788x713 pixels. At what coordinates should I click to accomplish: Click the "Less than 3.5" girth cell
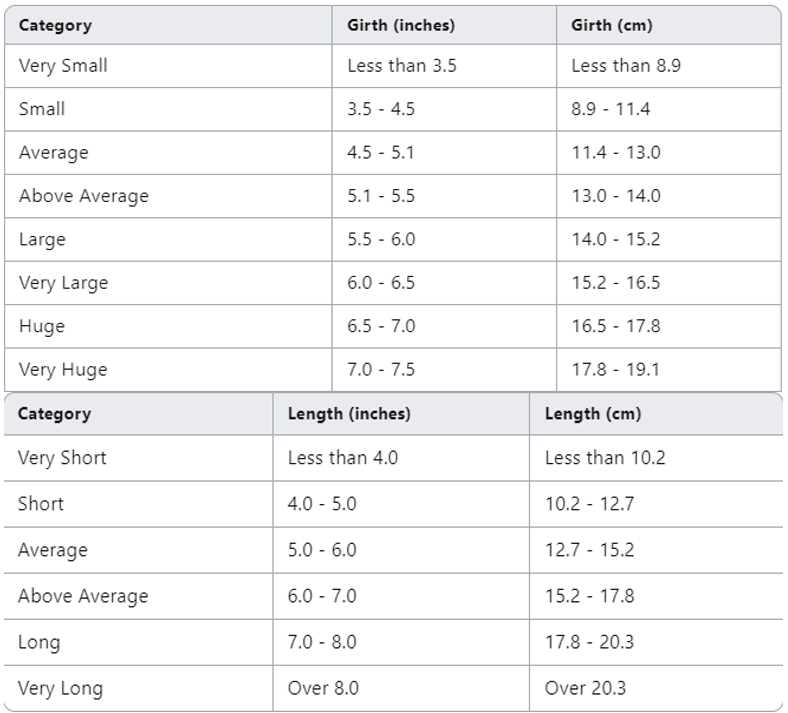click(402, 67)
